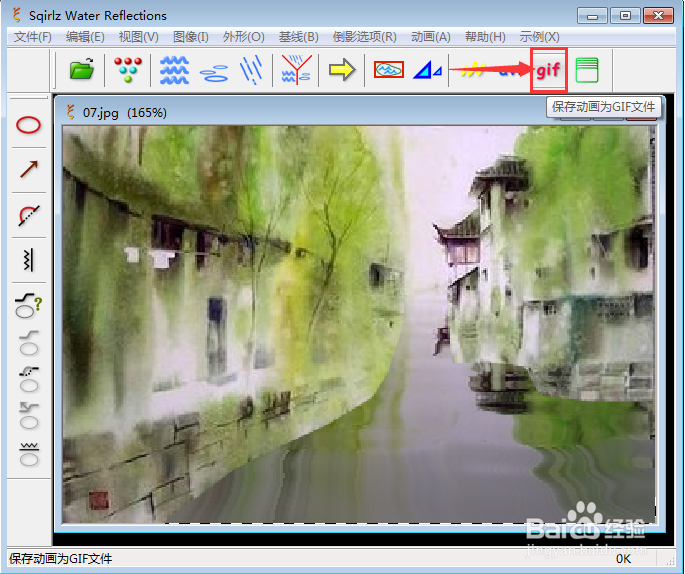Open the 帮助(H) menu
Viewport: 685px width, 574px height.
coord(485,37)
